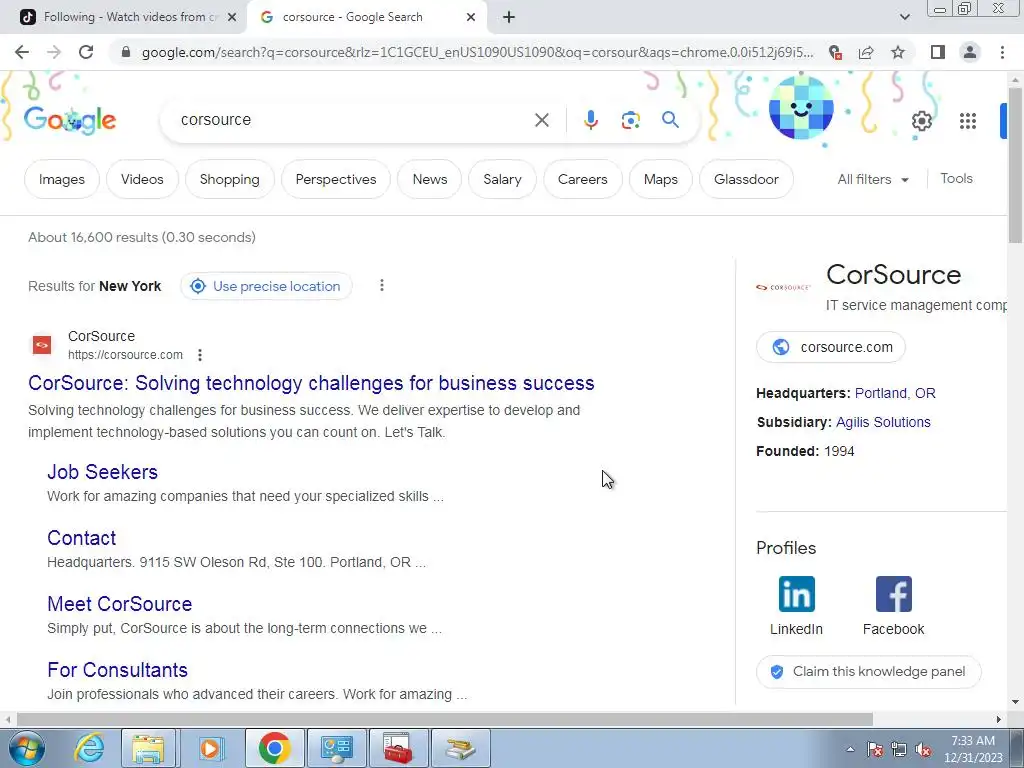
Task: Visit corsource.com button in knowledge panel
Action: tap(831, 347)
